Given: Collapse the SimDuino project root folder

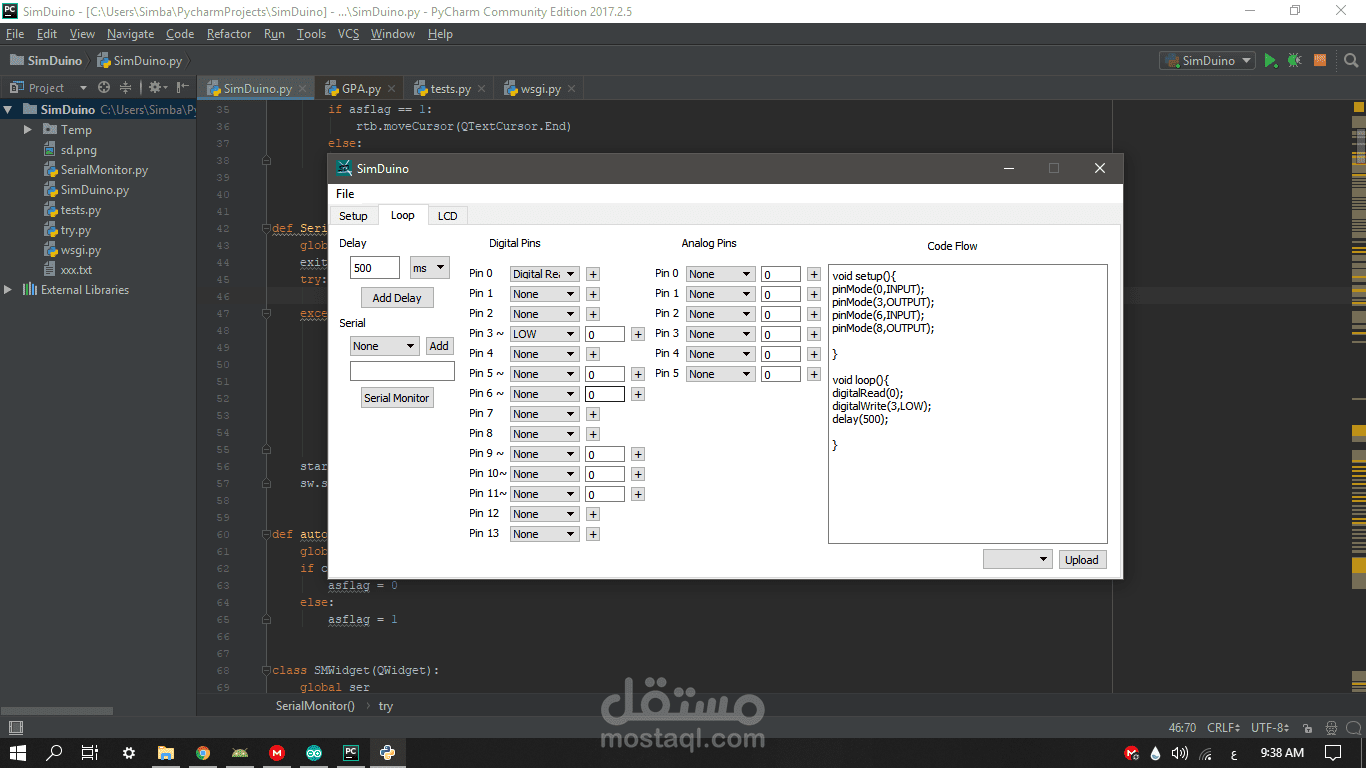Looking at the screenshot, I should click(8, 110).
